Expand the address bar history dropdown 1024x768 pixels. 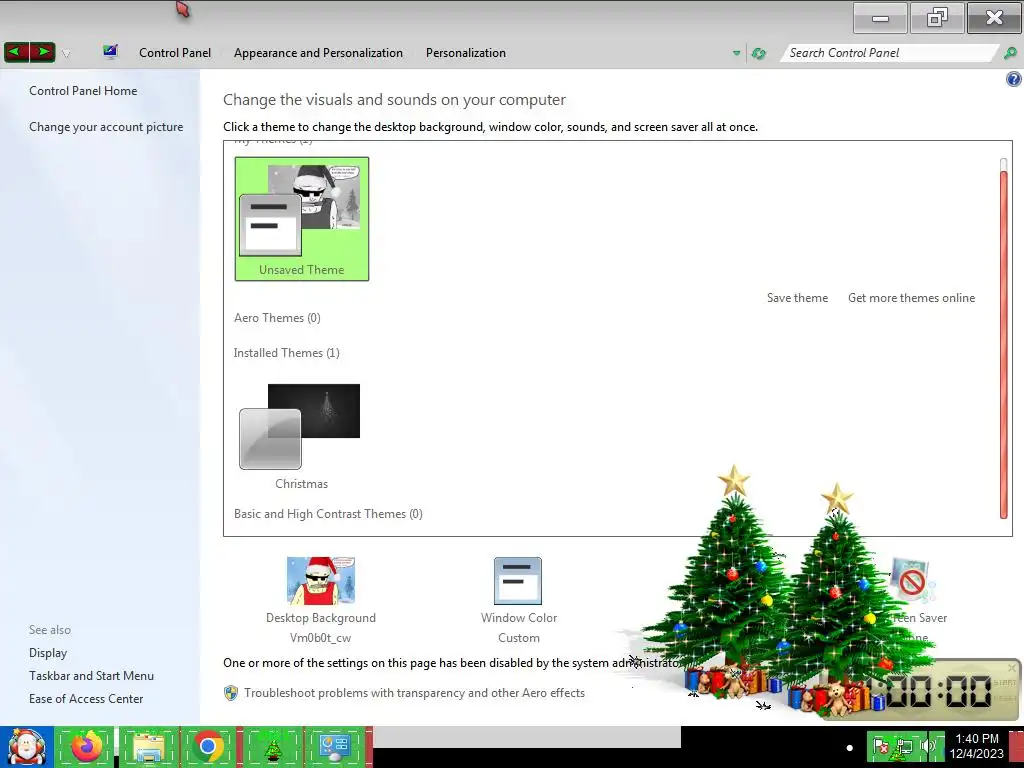[x=737, y=53]
